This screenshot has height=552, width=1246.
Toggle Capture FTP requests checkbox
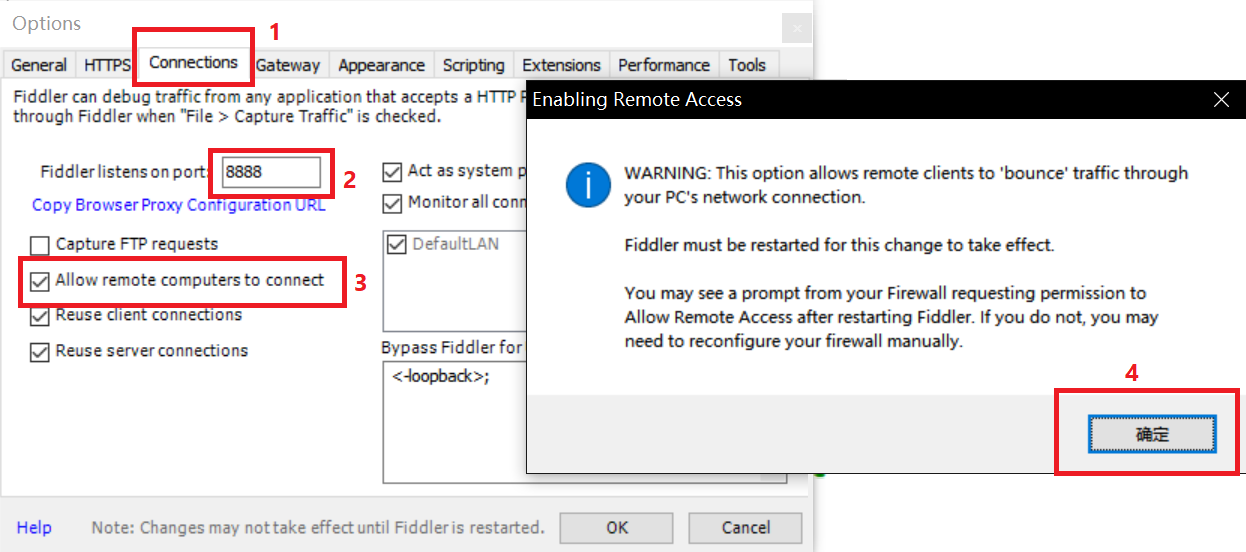[40, 245]
